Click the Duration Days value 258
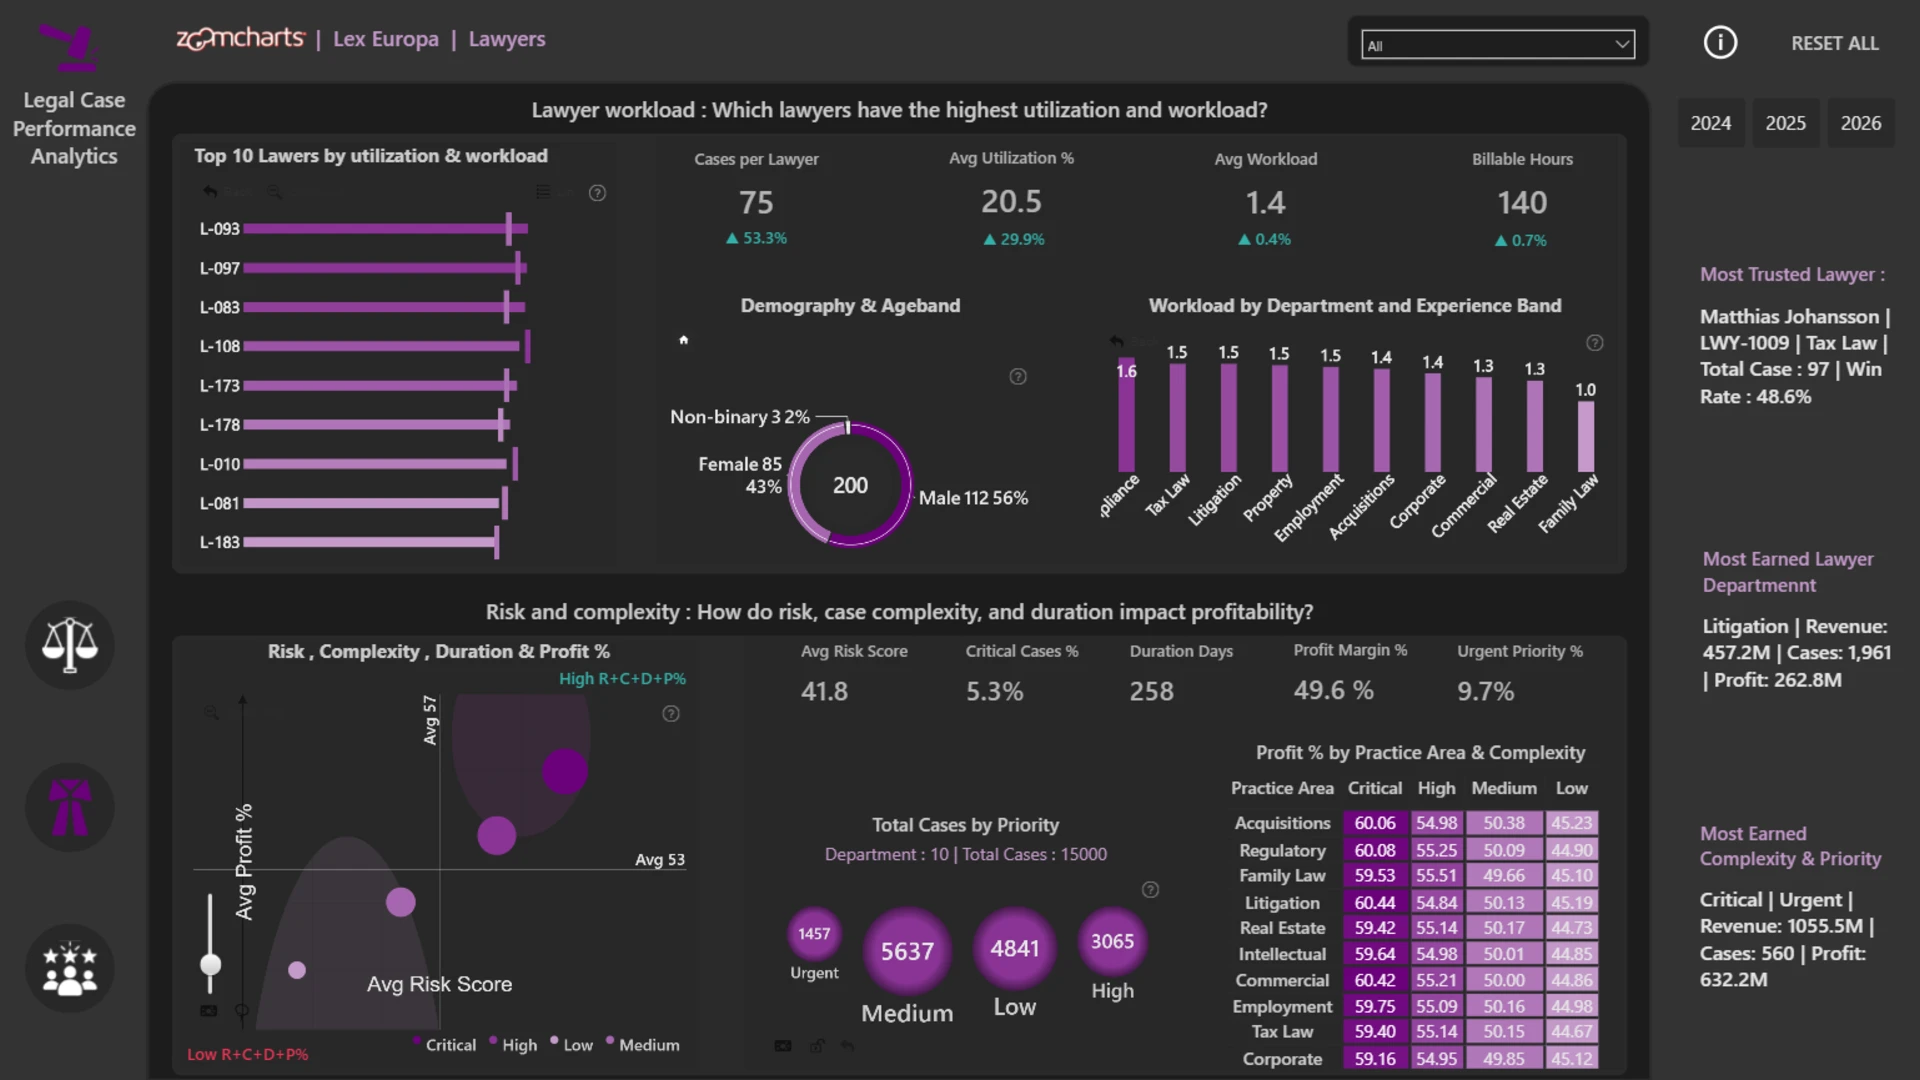 coord(1151,691)
